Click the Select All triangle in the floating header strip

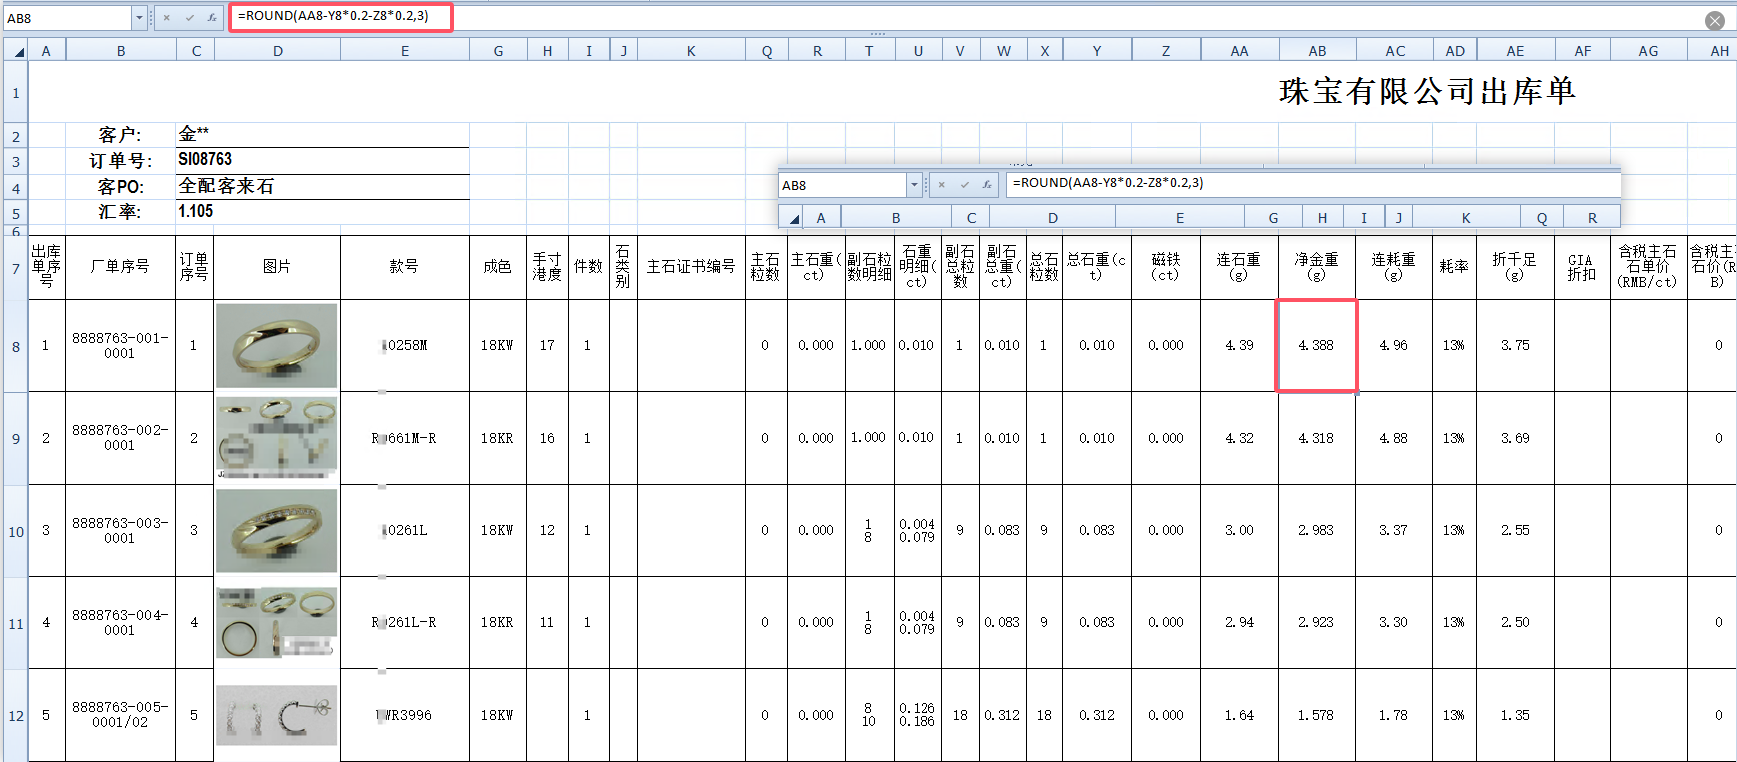click(793, 218)
